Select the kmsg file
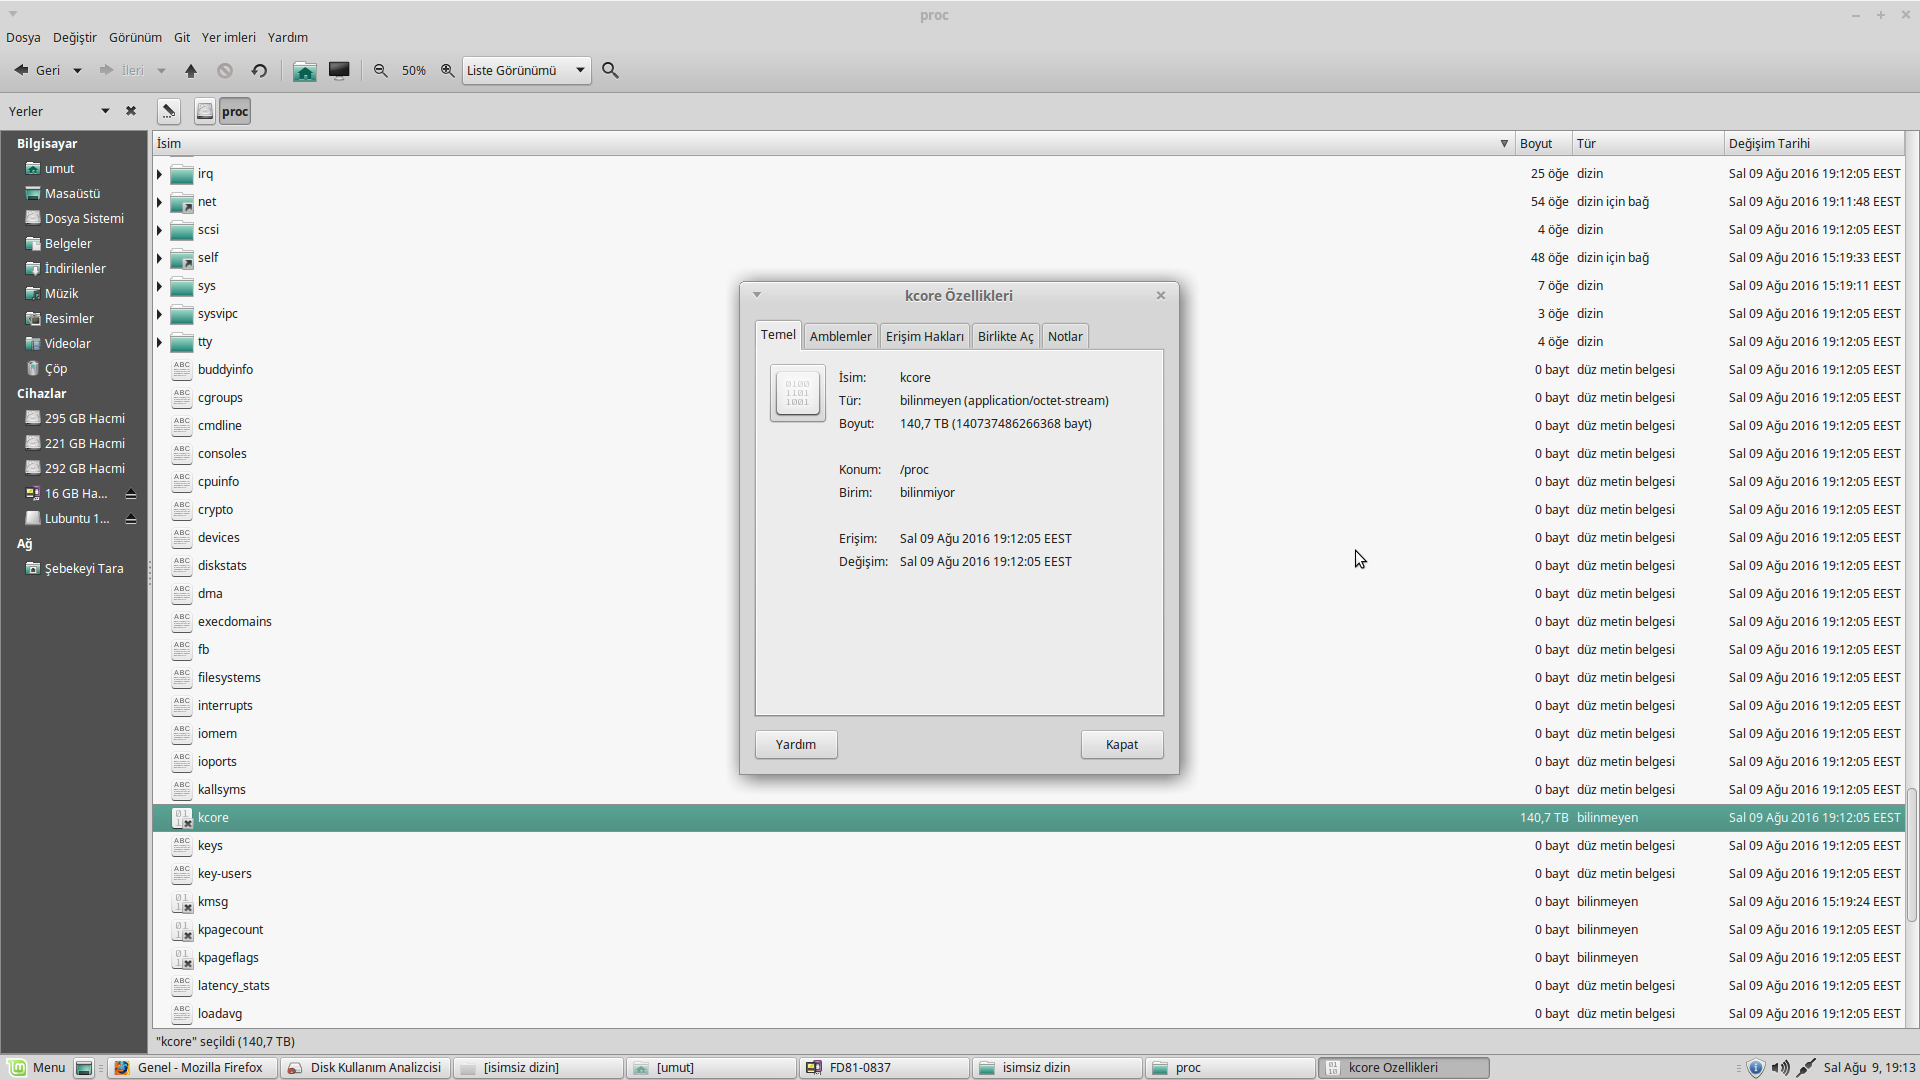Screen dimensions: 1920x1080 (213, 902)
